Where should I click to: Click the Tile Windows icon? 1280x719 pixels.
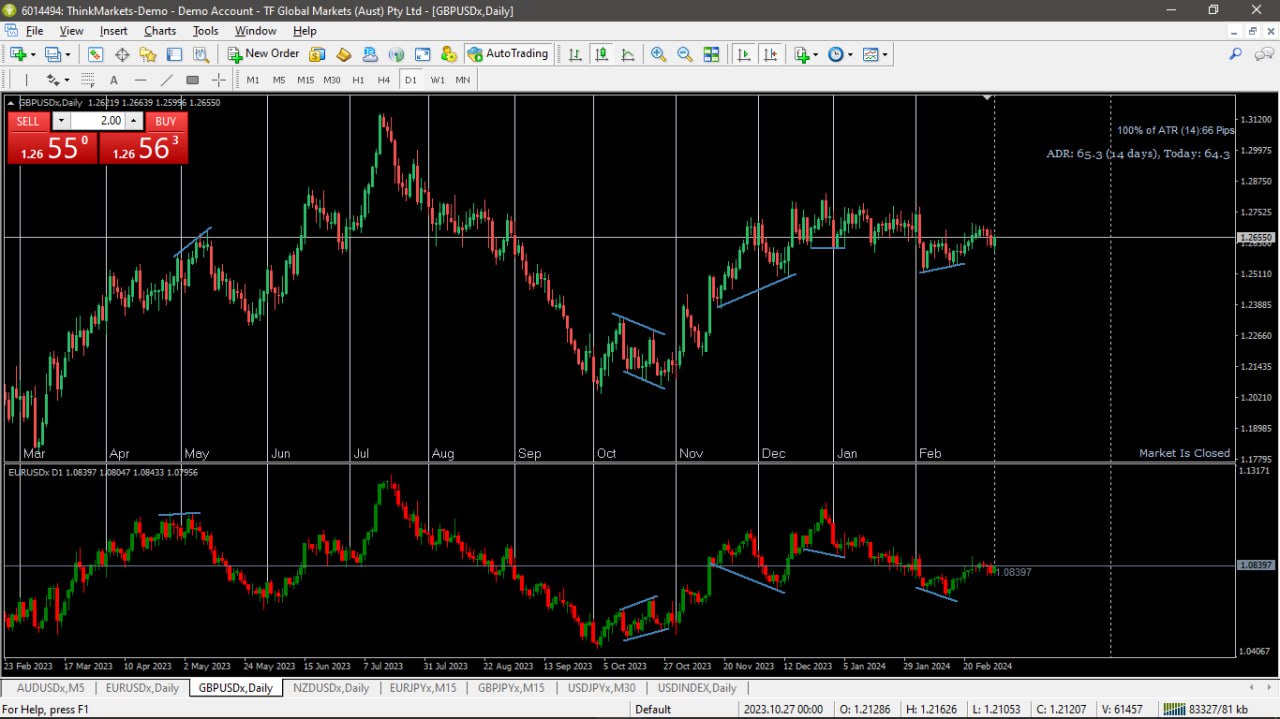(x=711, y=54)
